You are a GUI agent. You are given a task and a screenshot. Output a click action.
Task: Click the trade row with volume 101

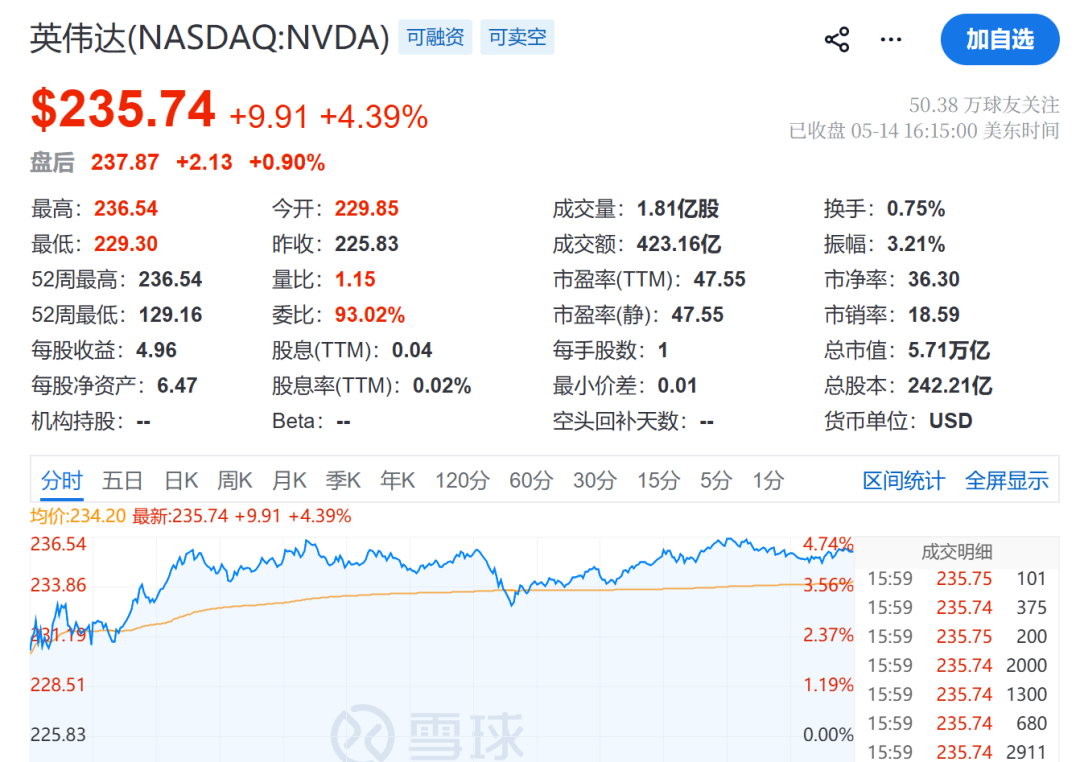click(x=957, y=579)
